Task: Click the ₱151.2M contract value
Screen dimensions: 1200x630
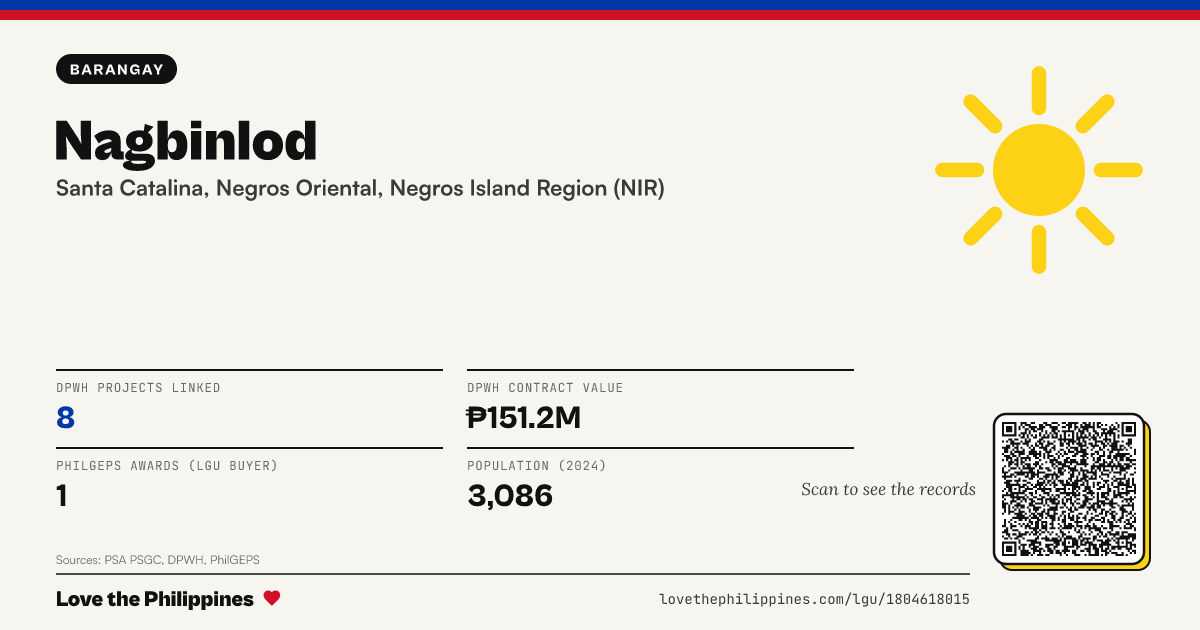Action: click(x=524, y=417)
